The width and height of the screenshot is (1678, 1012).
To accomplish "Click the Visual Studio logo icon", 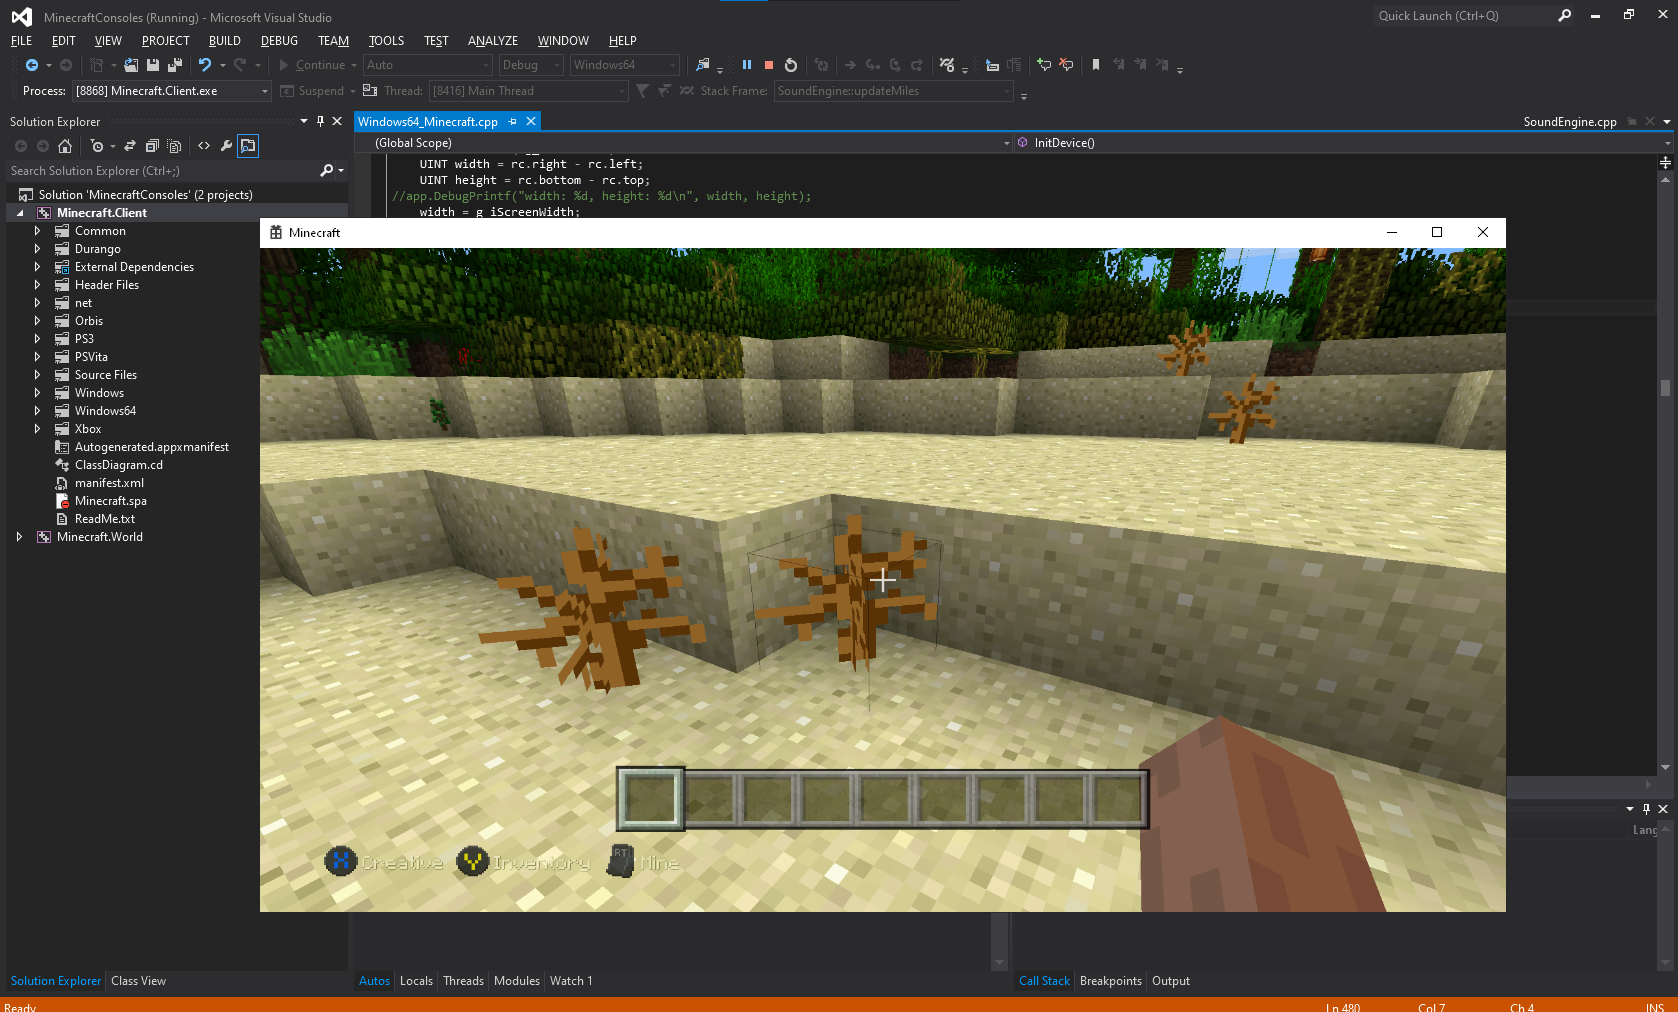I will 21,17.
